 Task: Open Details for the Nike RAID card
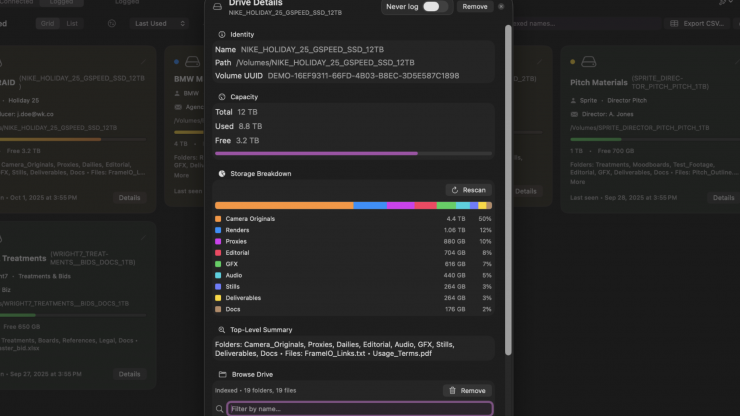tap(129, 198)
